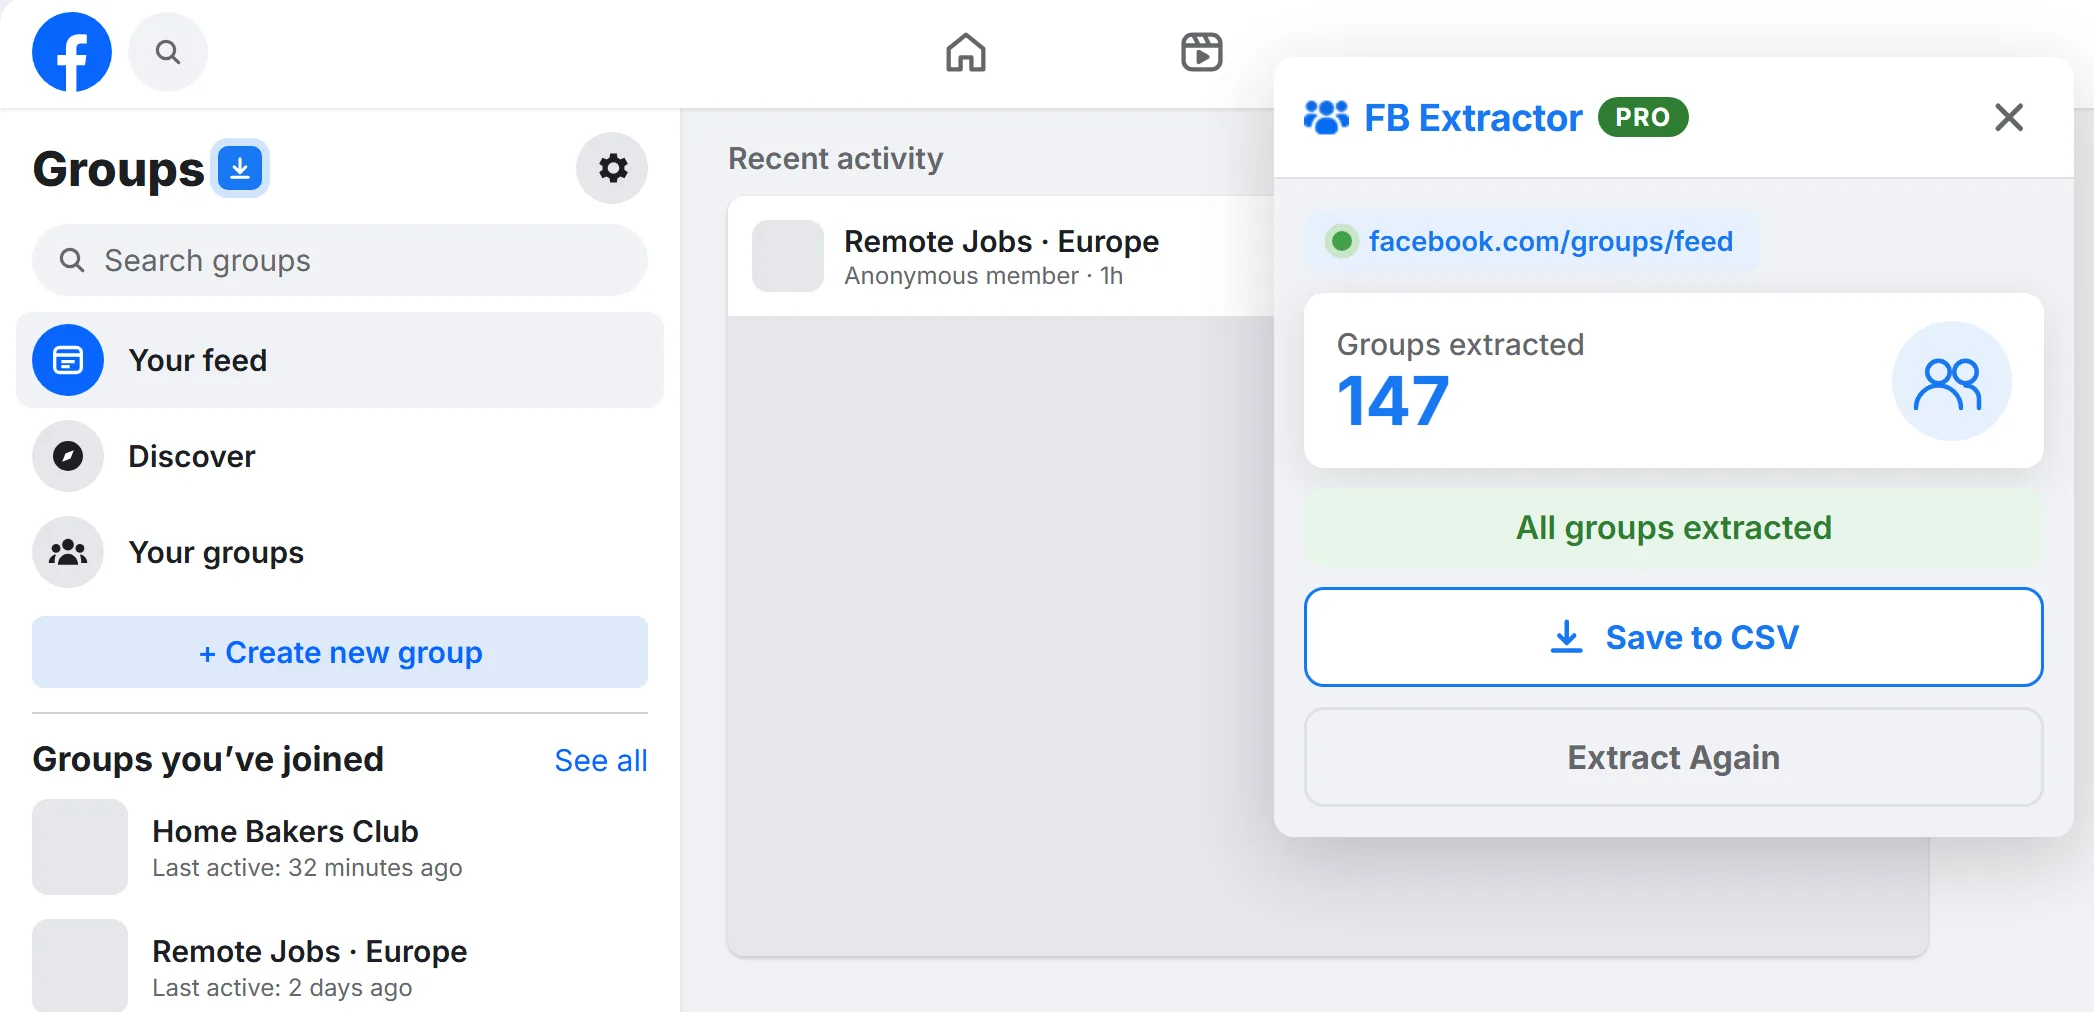Click the groups extracted people icon circle
This screenshot has height=1012, width=2094.
click(1951, 382)
